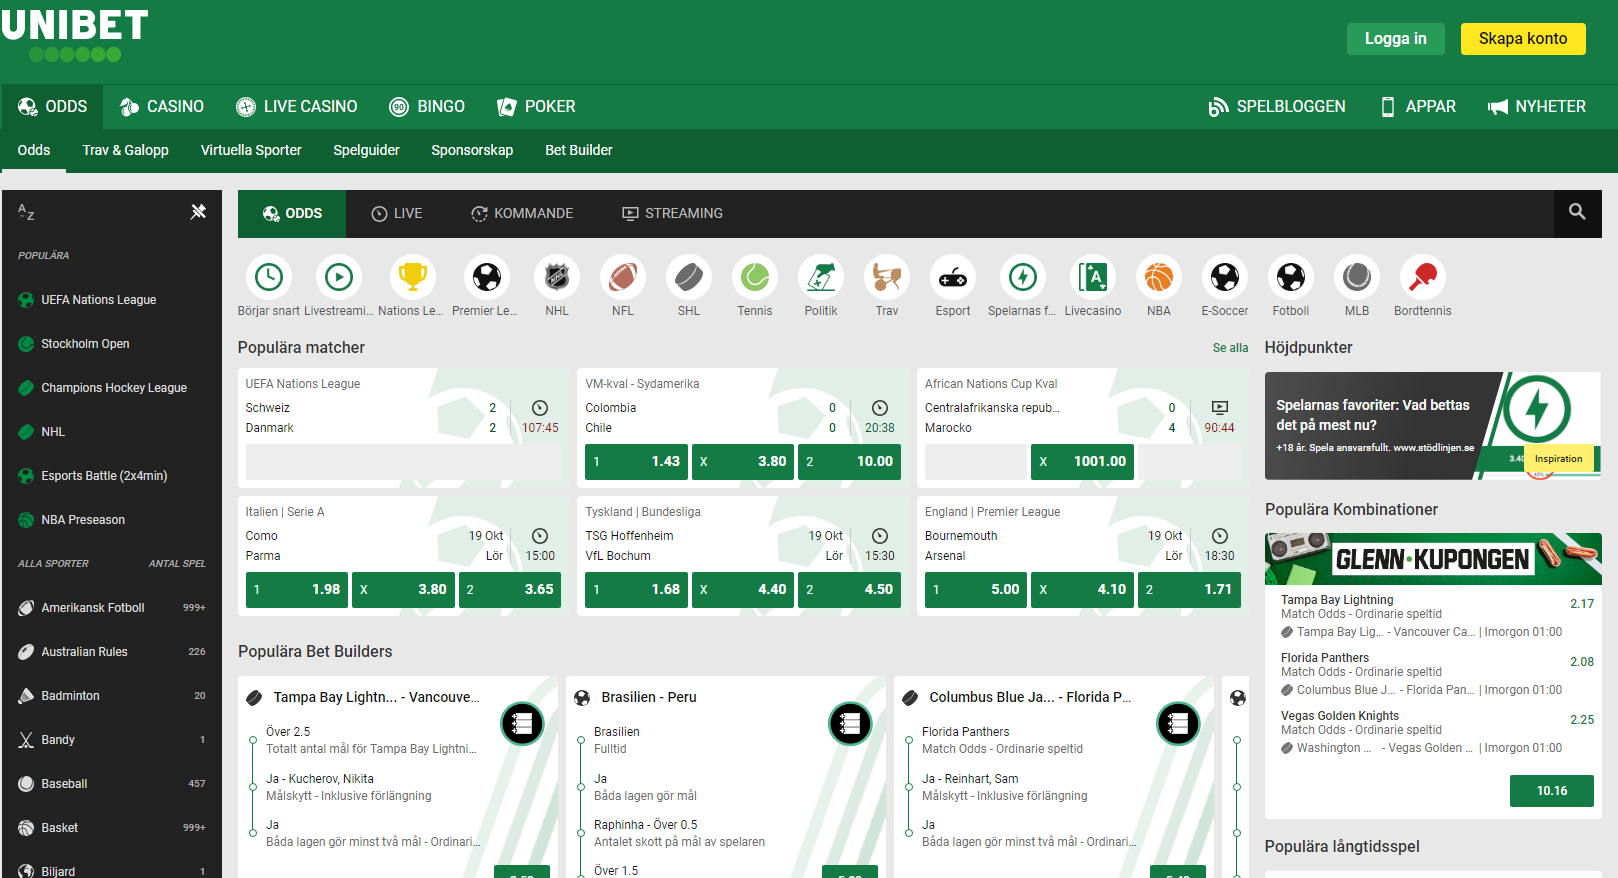Click the Logga in button

coord(1396,39)
